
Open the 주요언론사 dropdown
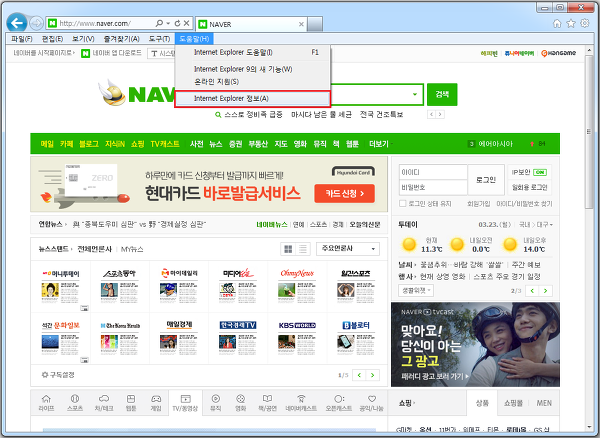pyautogui.click(x=348, y=249)
